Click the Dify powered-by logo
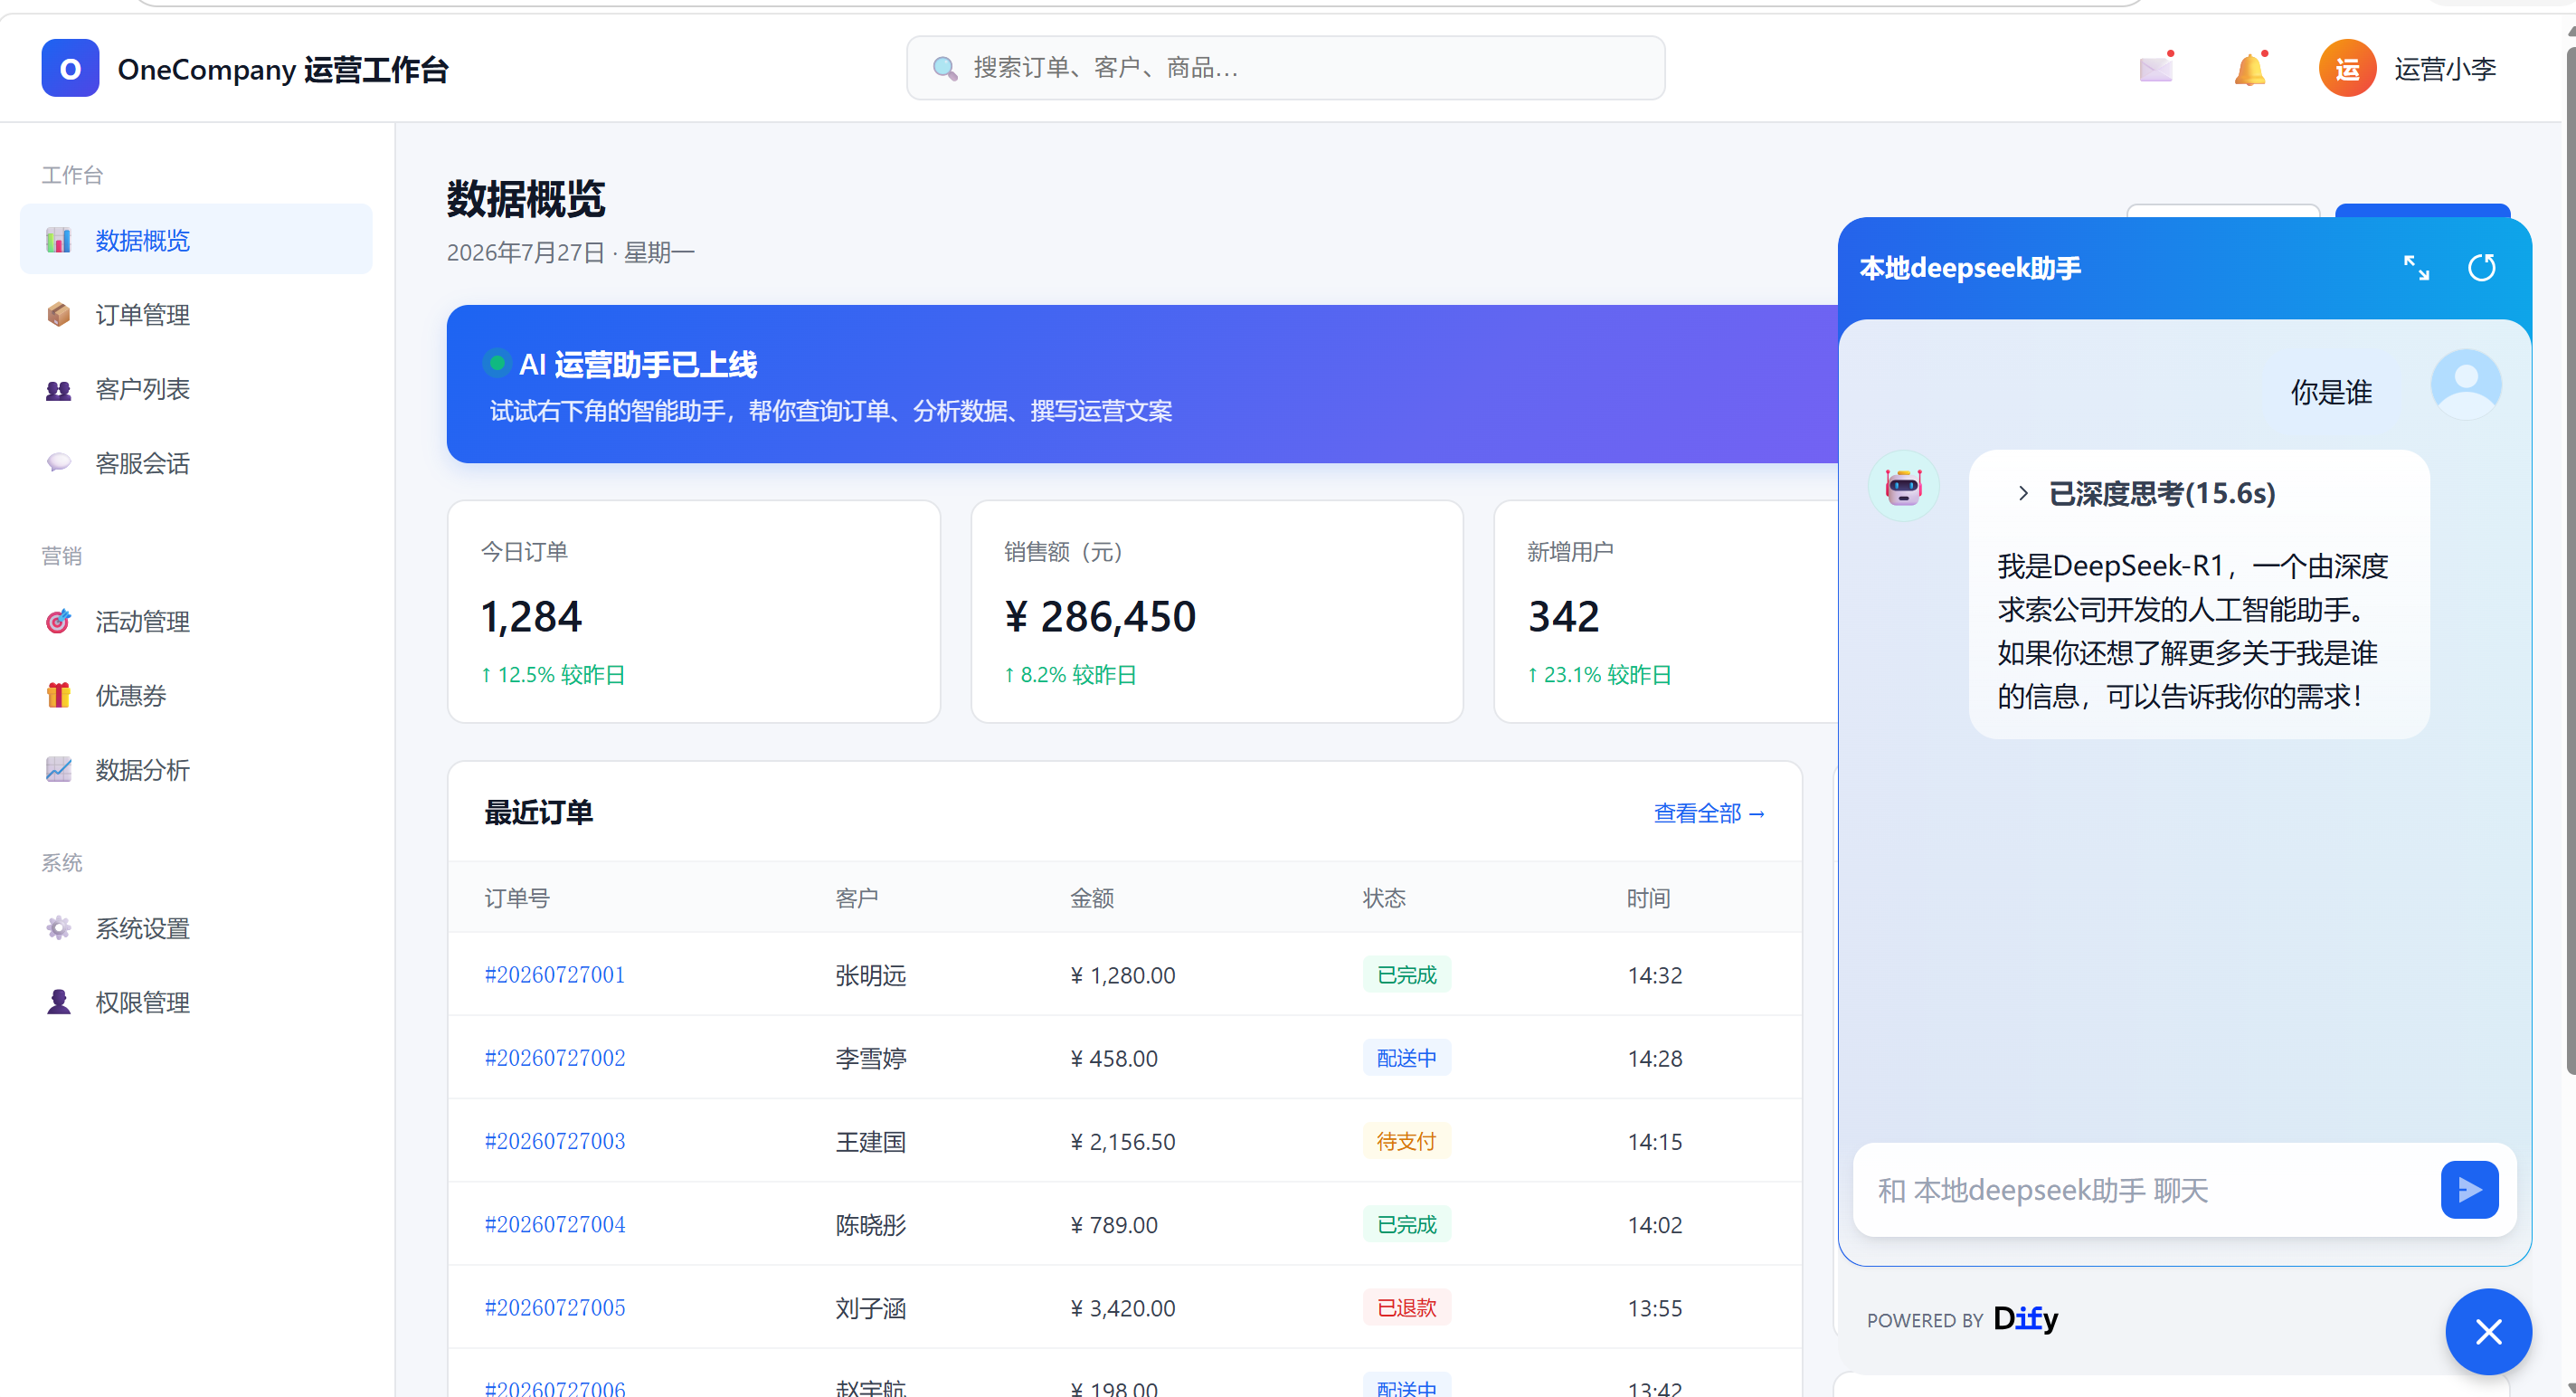Image resolution: width=2576 pixels, height=1397 pixels. (2025, 1318)
